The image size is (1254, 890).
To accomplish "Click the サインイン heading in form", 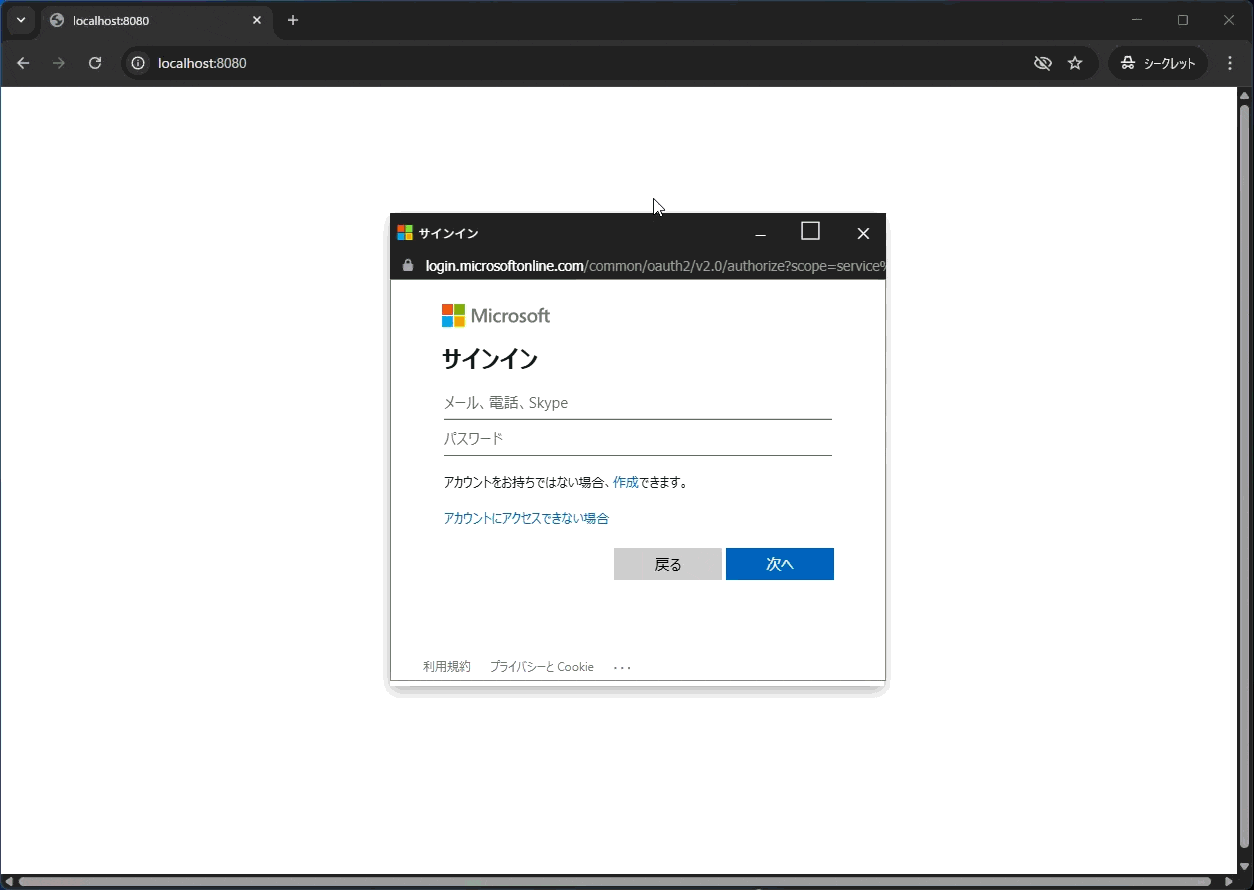I will (x=490, y=359).
